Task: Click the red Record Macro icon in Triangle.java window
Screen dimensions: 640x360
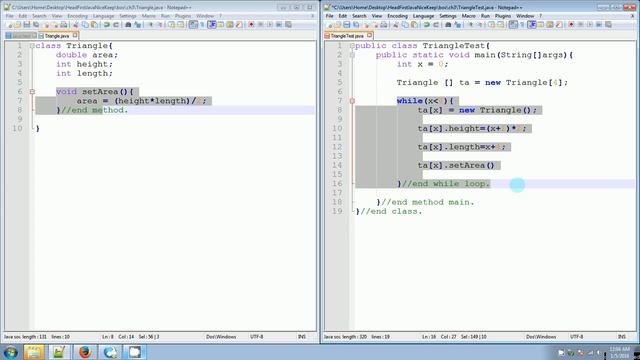Action: 251,25
